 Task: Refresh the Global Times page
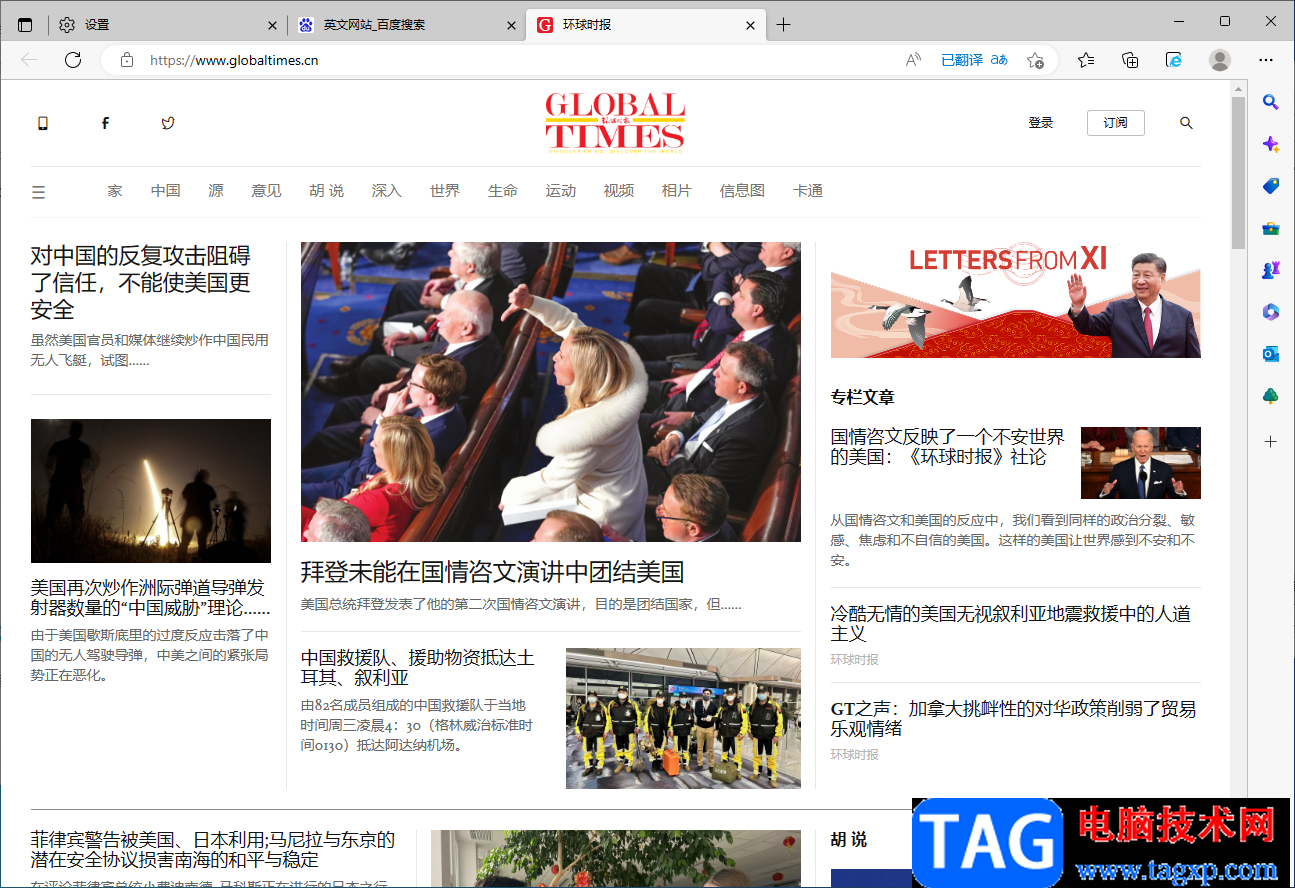pyautogui.click(x=73, y=60)
